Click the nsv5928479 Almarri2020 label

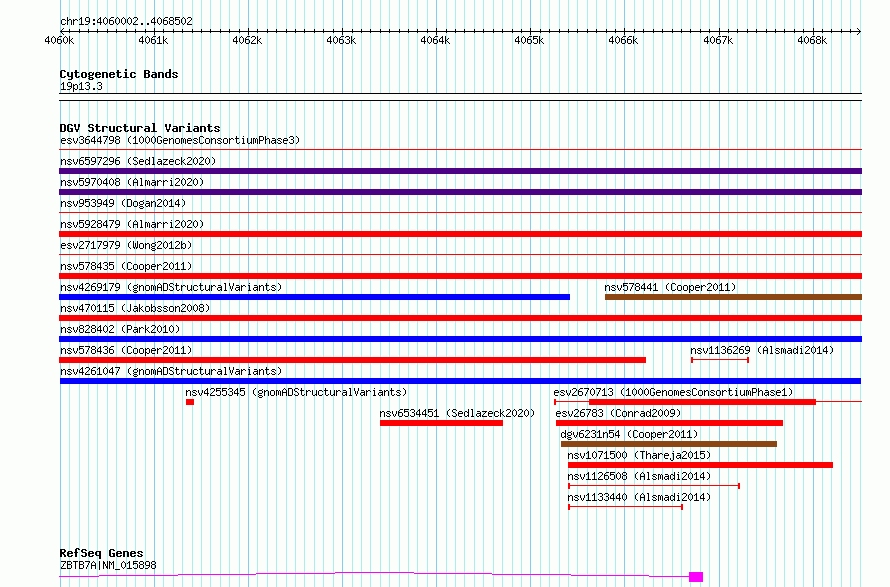coord(132,224)
